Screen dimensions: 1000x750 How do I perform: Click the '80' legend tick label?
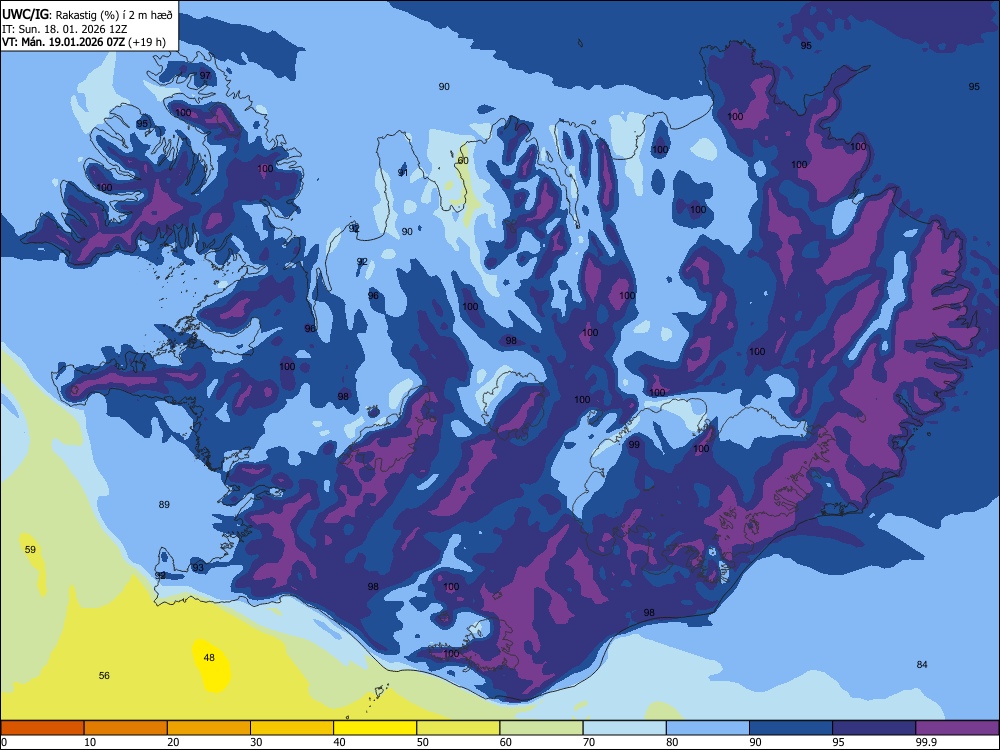click(x=672, y=742)
